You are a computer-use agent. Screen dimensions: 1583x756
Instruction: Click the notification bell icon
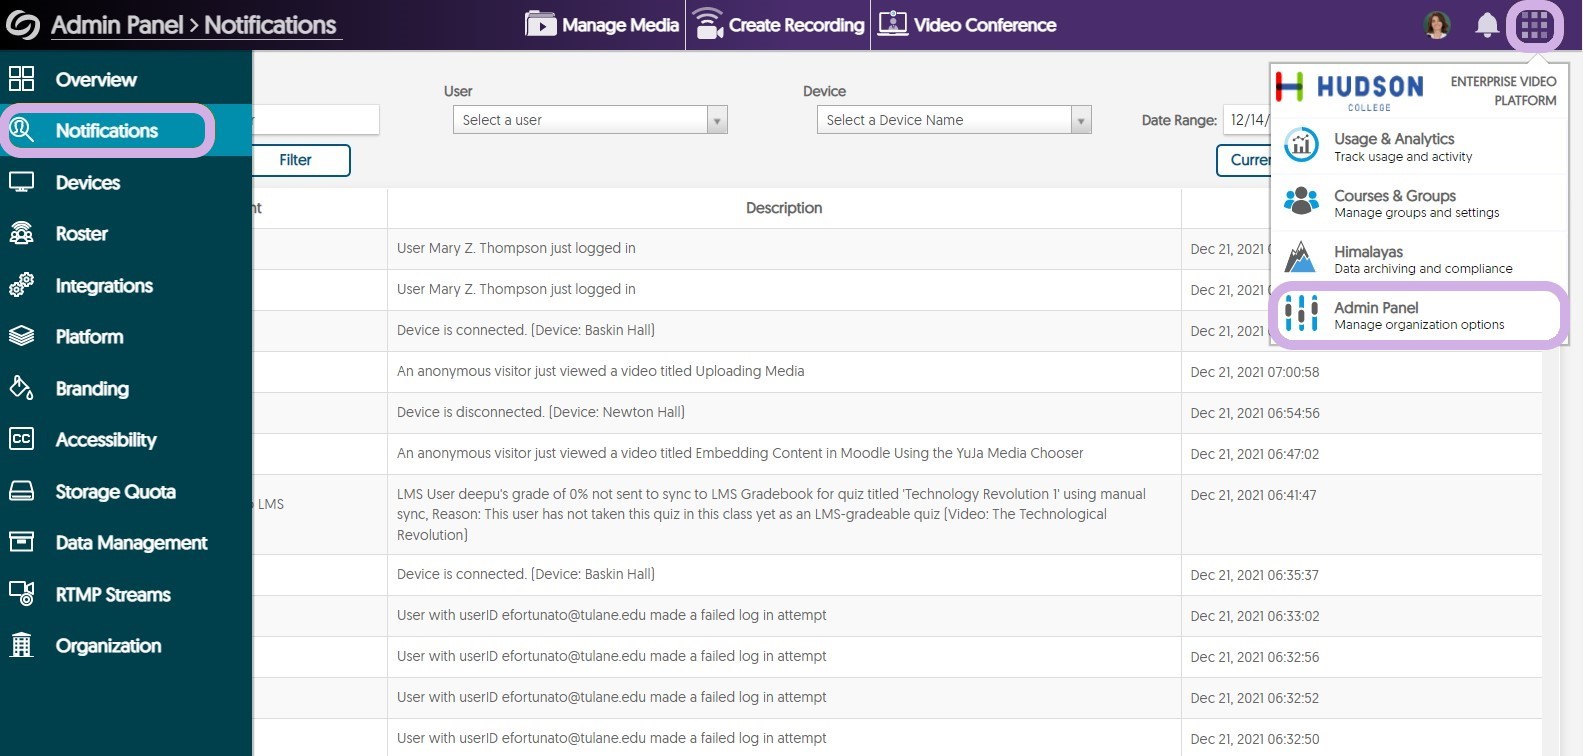click(1487, 26)
